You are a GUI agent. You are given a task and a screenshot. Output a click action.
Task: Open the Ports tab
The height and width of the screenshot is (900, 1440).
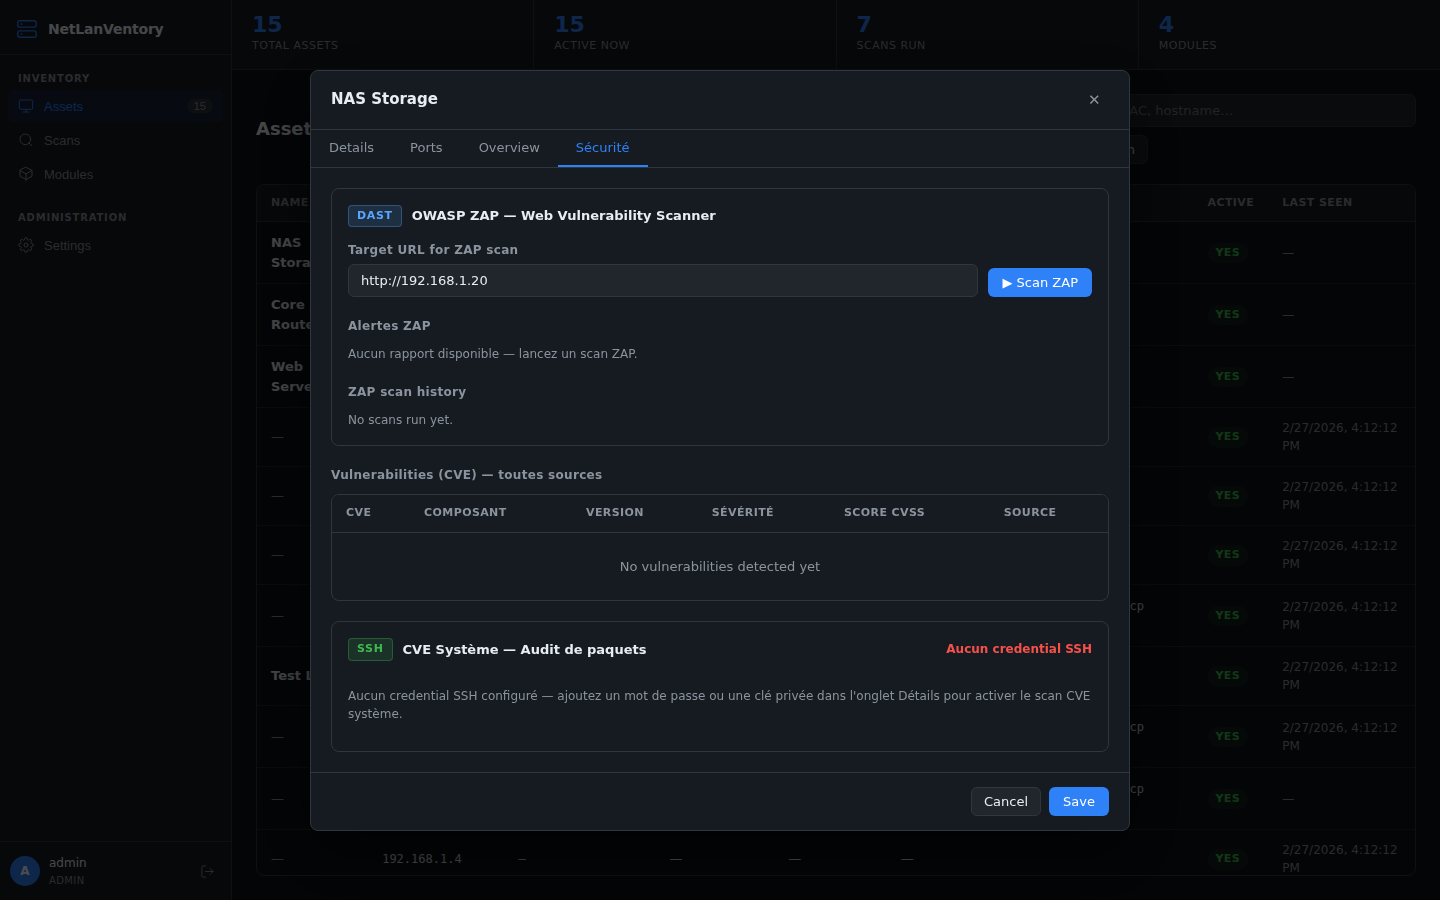[x=426, y=148]
